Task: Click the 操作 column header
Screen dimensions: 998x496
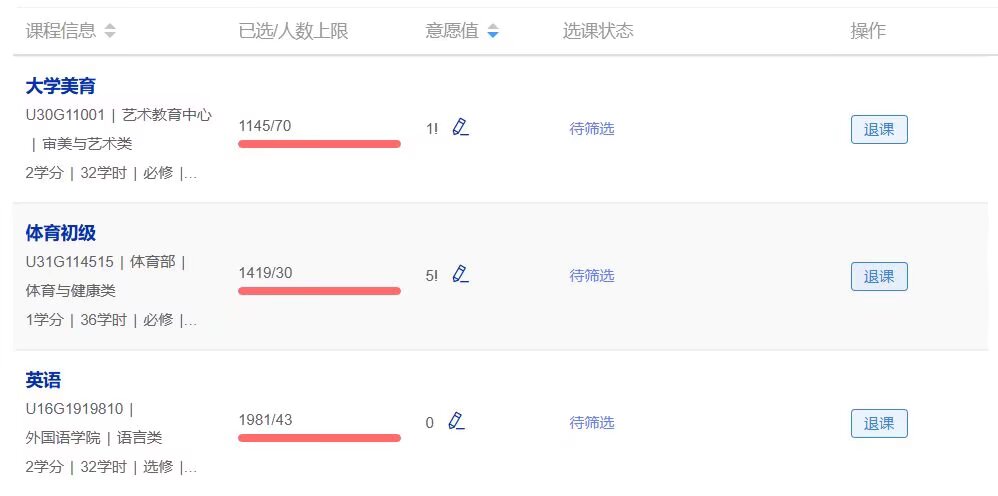Action: click(x=868, y=31)
